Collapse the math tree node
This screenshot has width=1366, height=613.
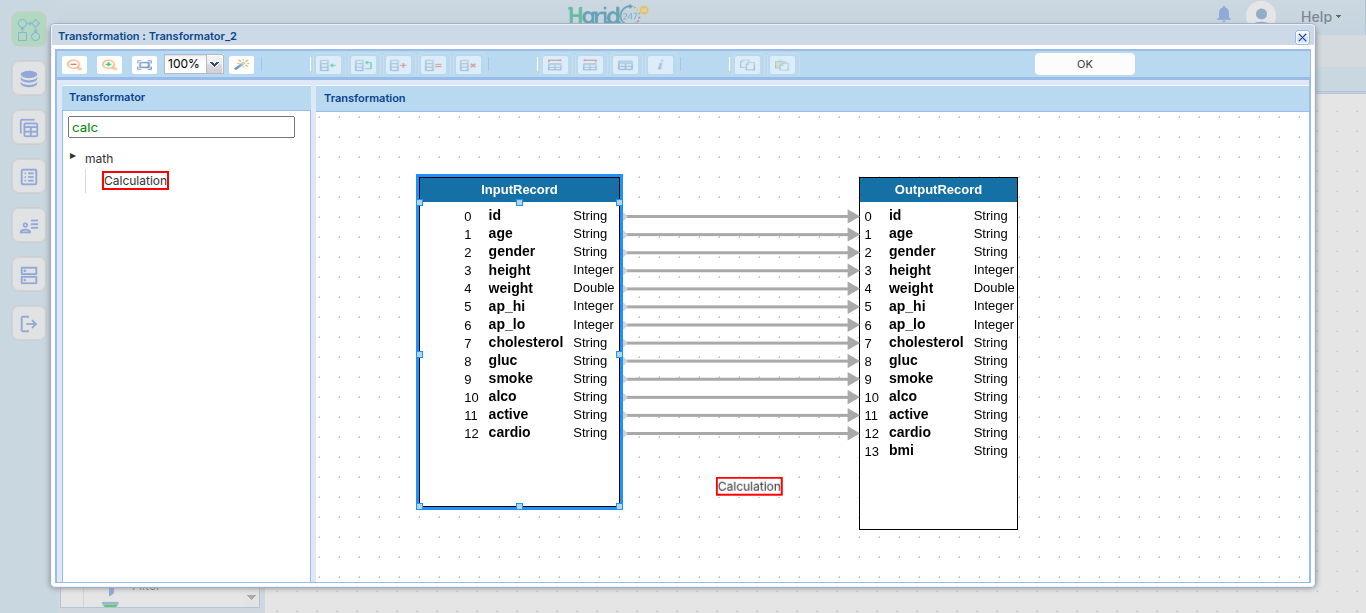73,157
